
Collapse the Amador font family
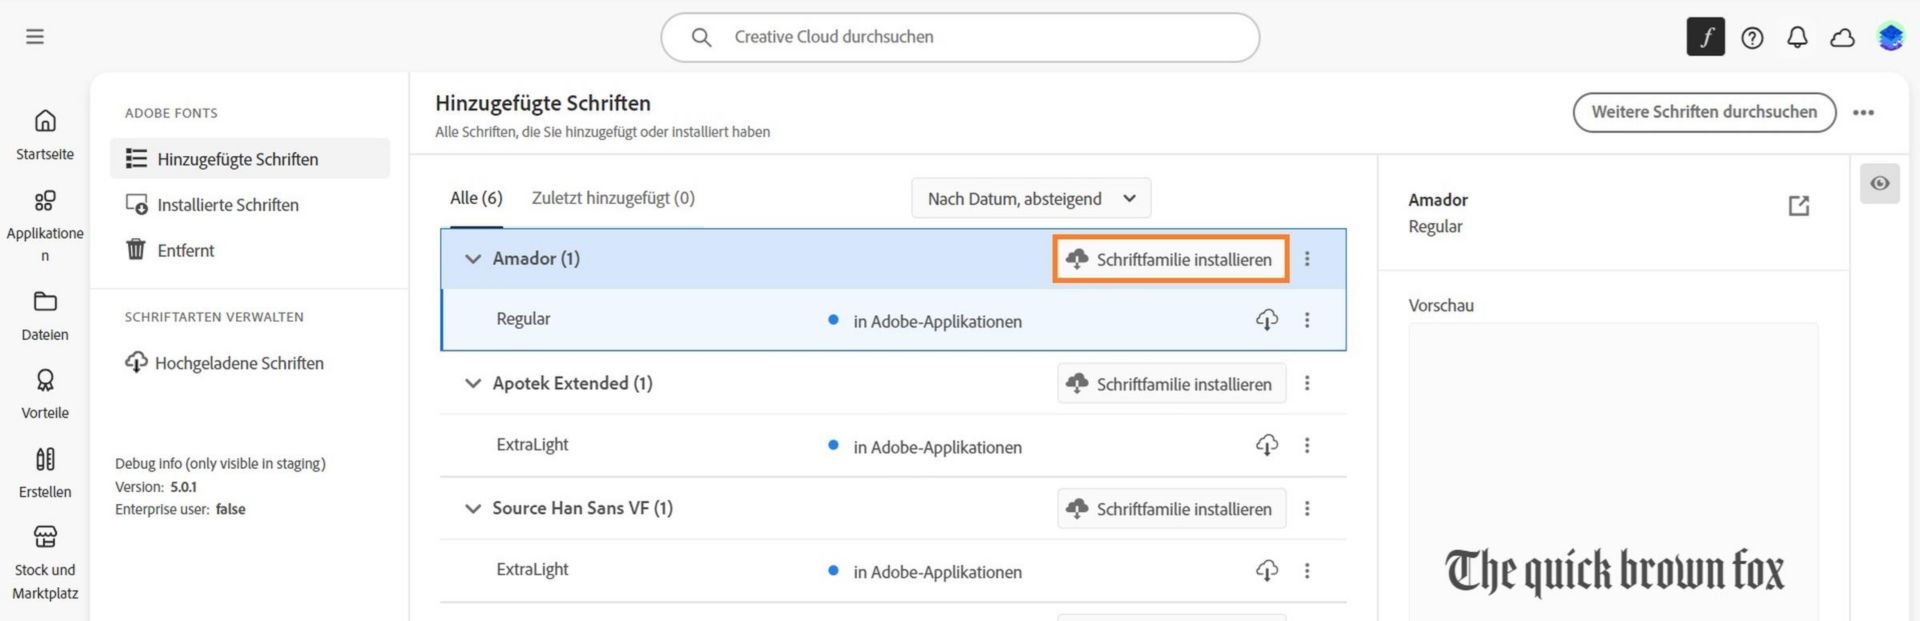[473, 259]
